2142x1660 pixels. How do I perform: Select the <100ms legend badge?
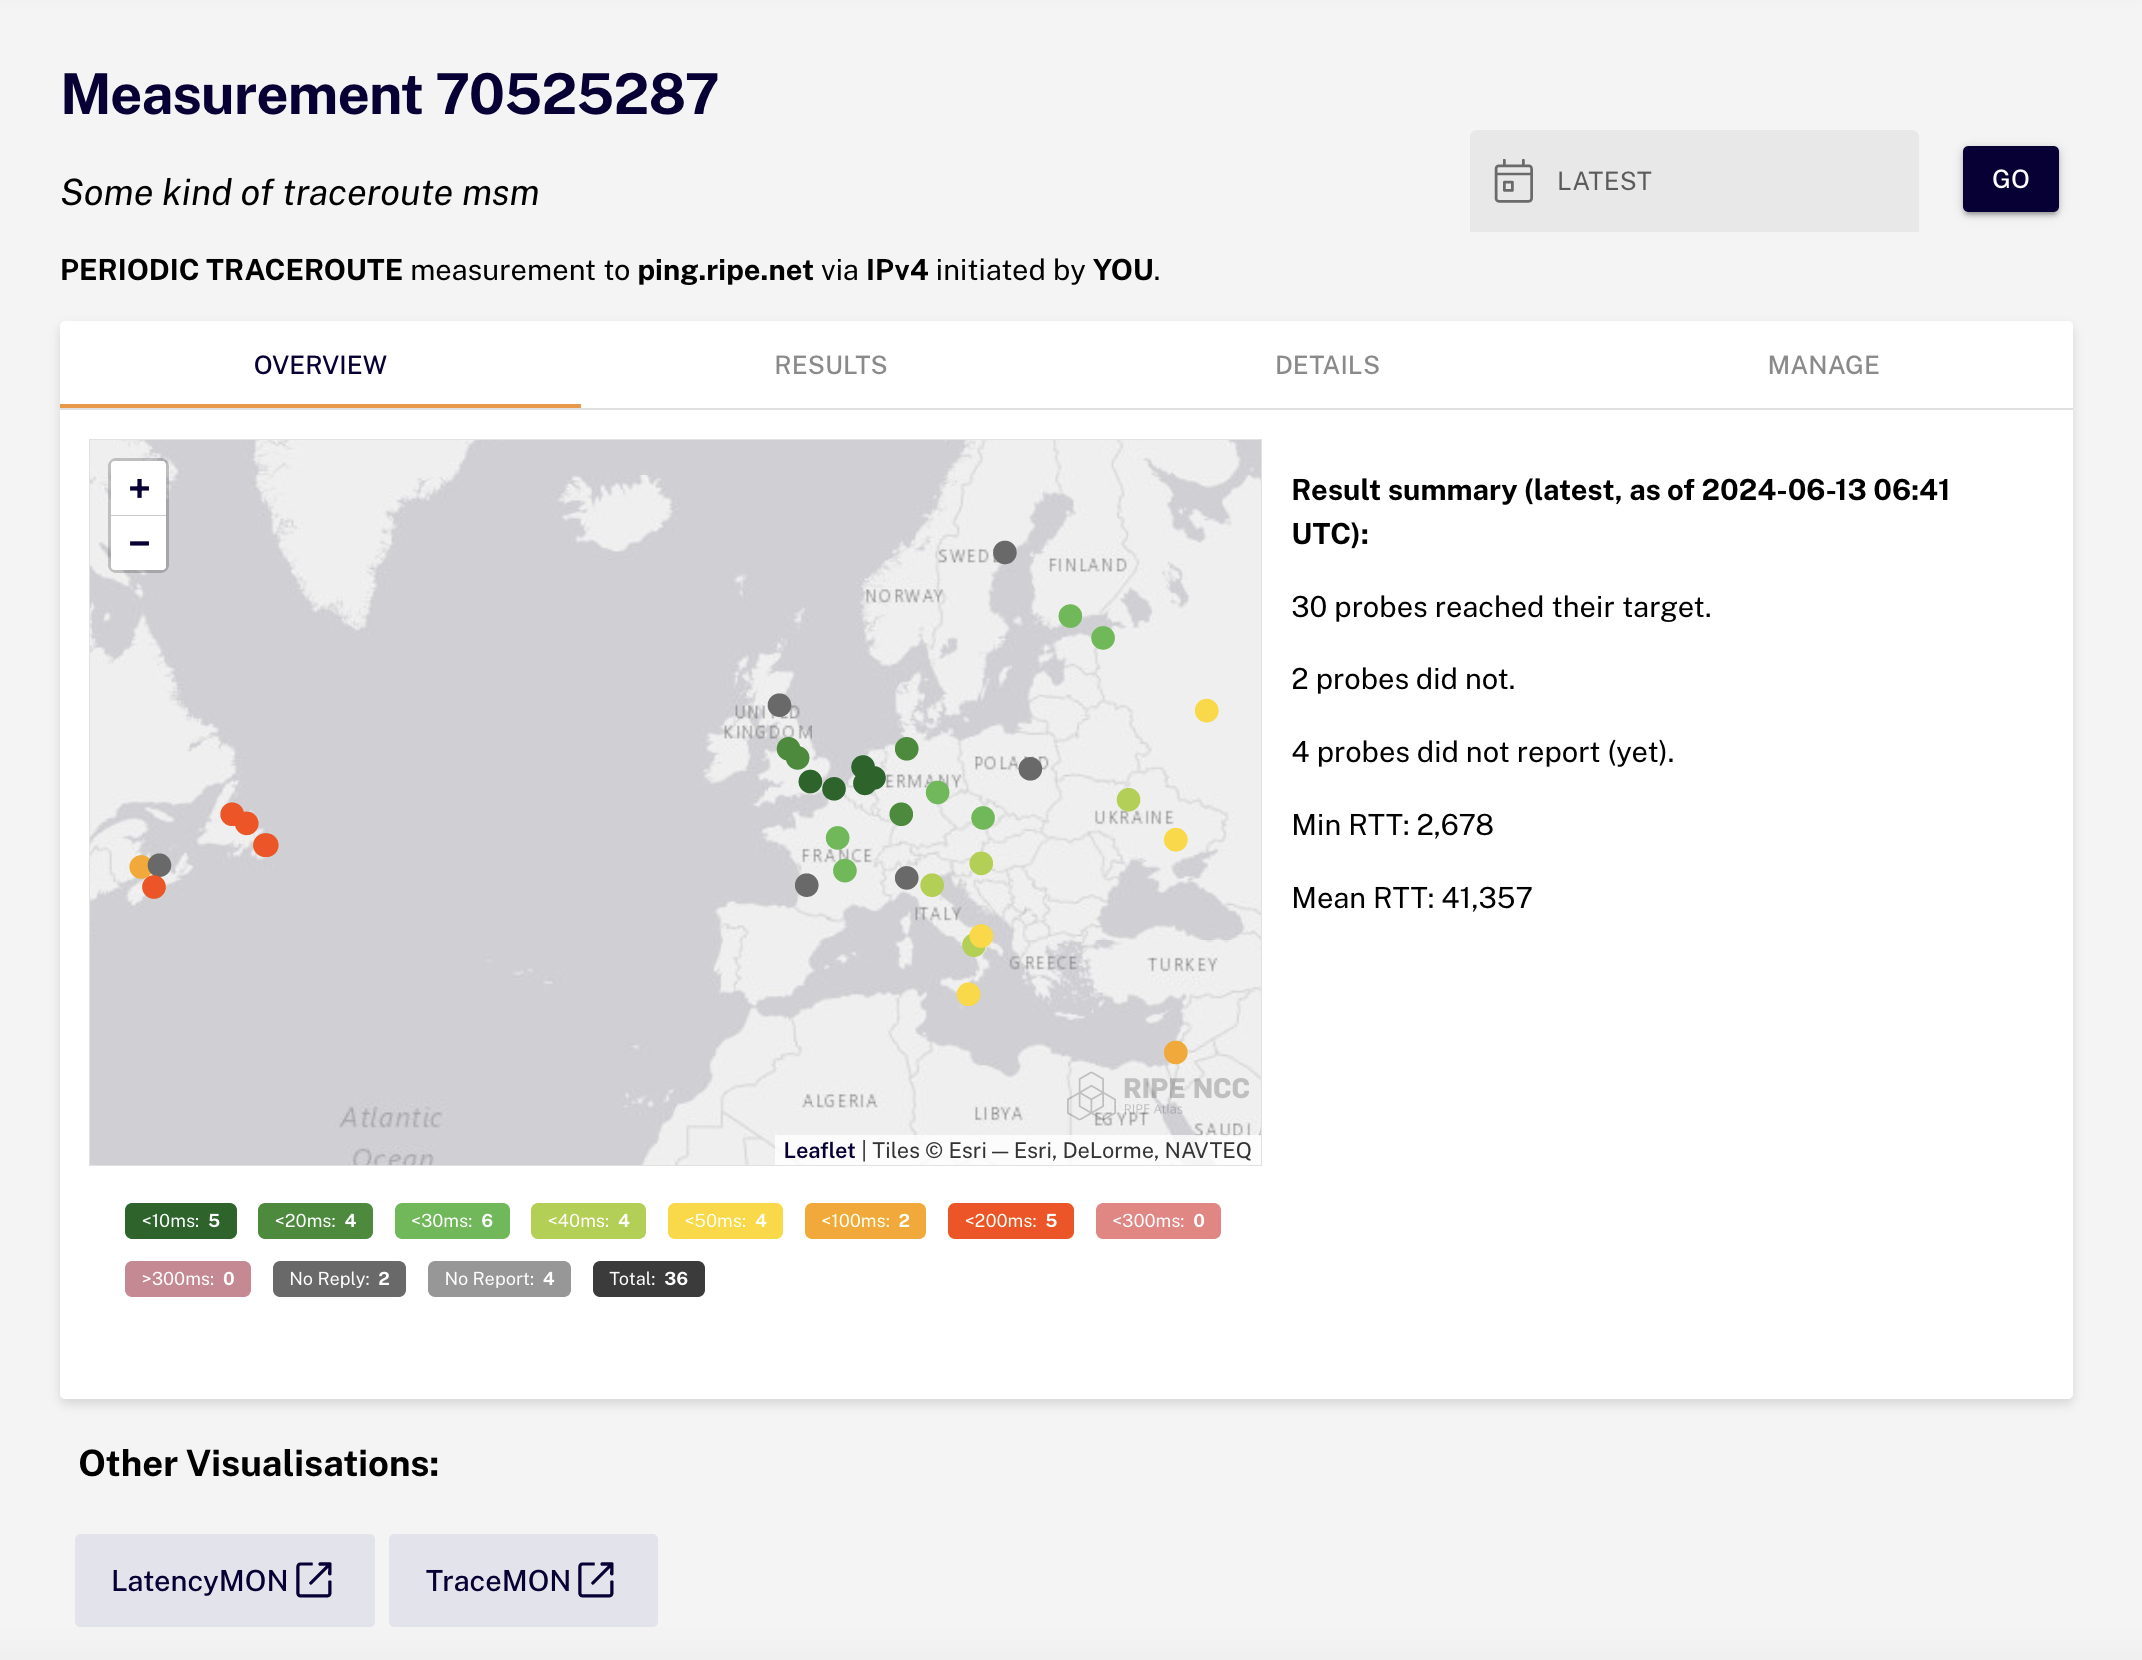click(x=865, y=1221)
